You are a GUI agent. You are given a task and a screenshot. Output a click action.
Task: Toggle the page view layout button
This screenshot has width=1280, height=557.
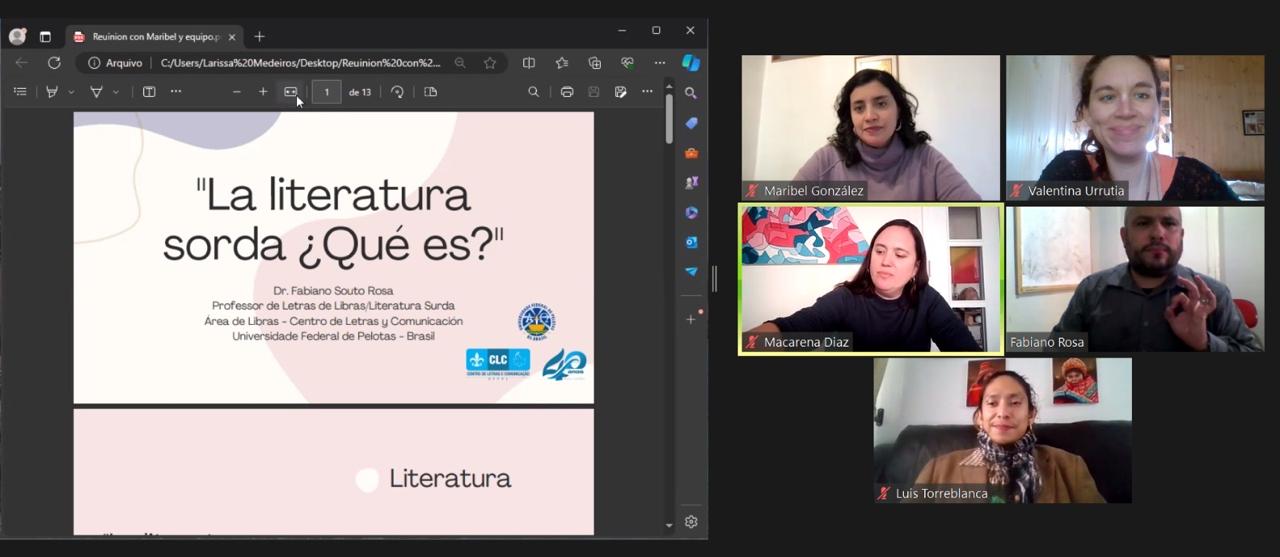(431, 92)
